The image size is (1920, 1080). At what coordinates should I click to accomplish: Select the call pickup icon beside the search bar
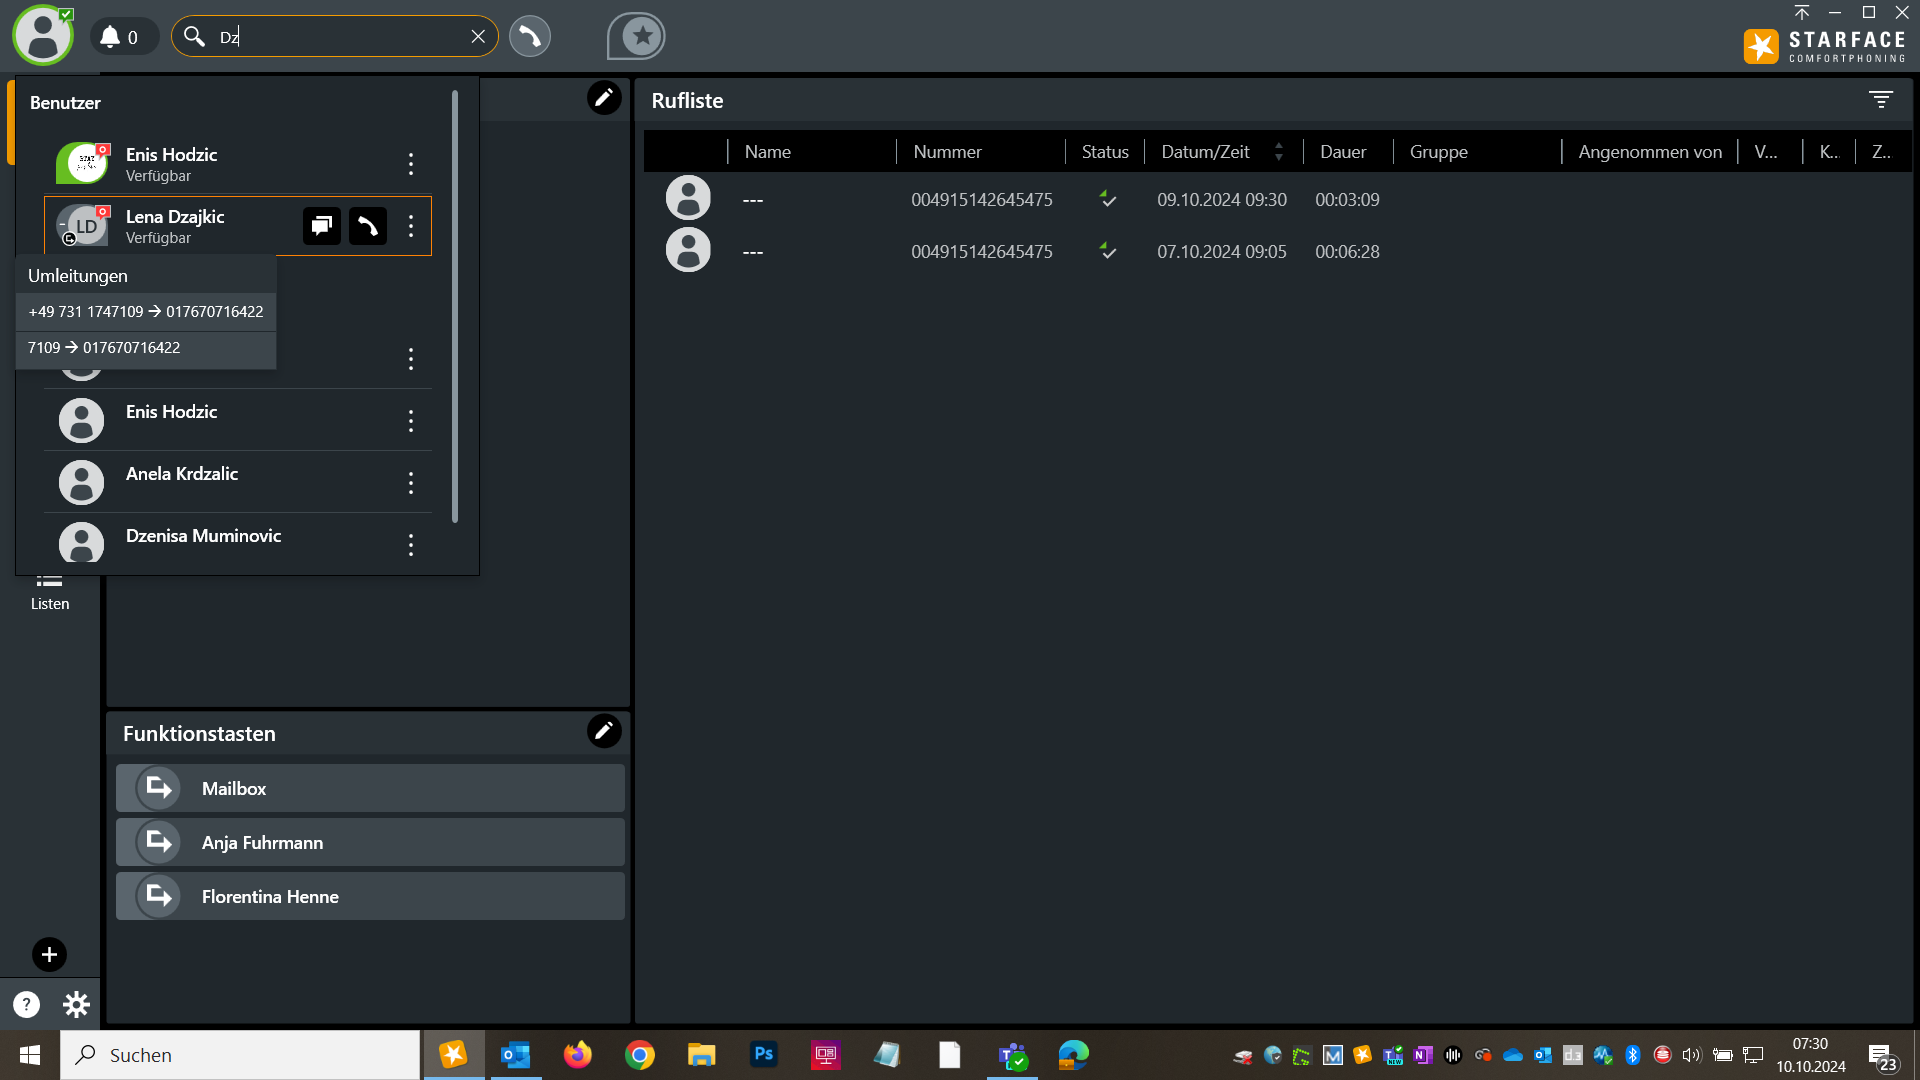[530, 36]
